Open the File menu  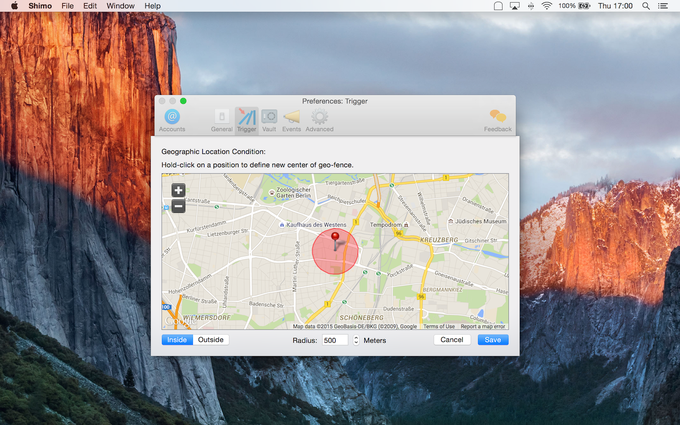pyautogui.click(x=67, y=6)
